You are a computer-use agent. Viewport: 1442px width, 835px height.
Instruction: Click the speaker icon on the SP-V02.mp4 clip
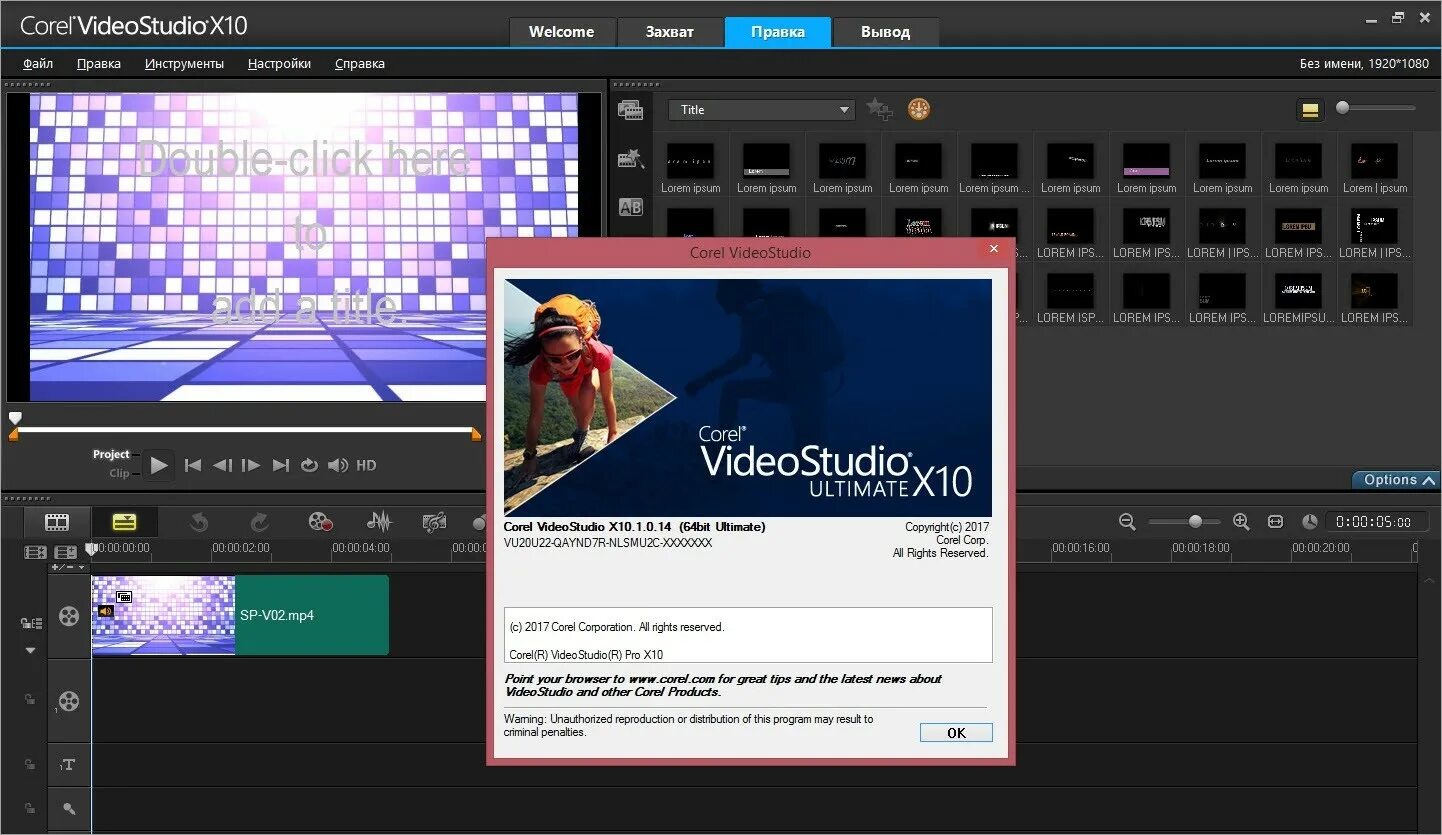[105, 611]
